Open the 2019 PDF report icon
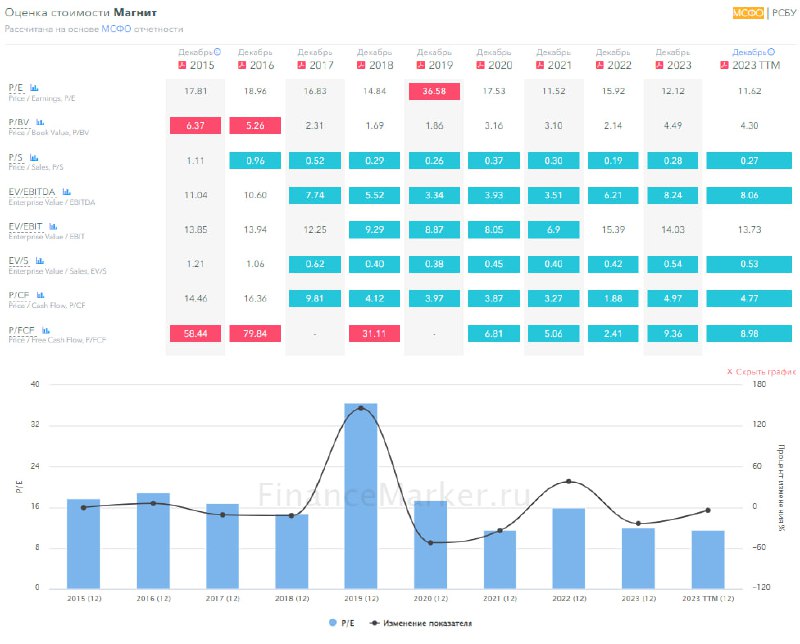The image size is (800, 644). click(x=421, y=65)
